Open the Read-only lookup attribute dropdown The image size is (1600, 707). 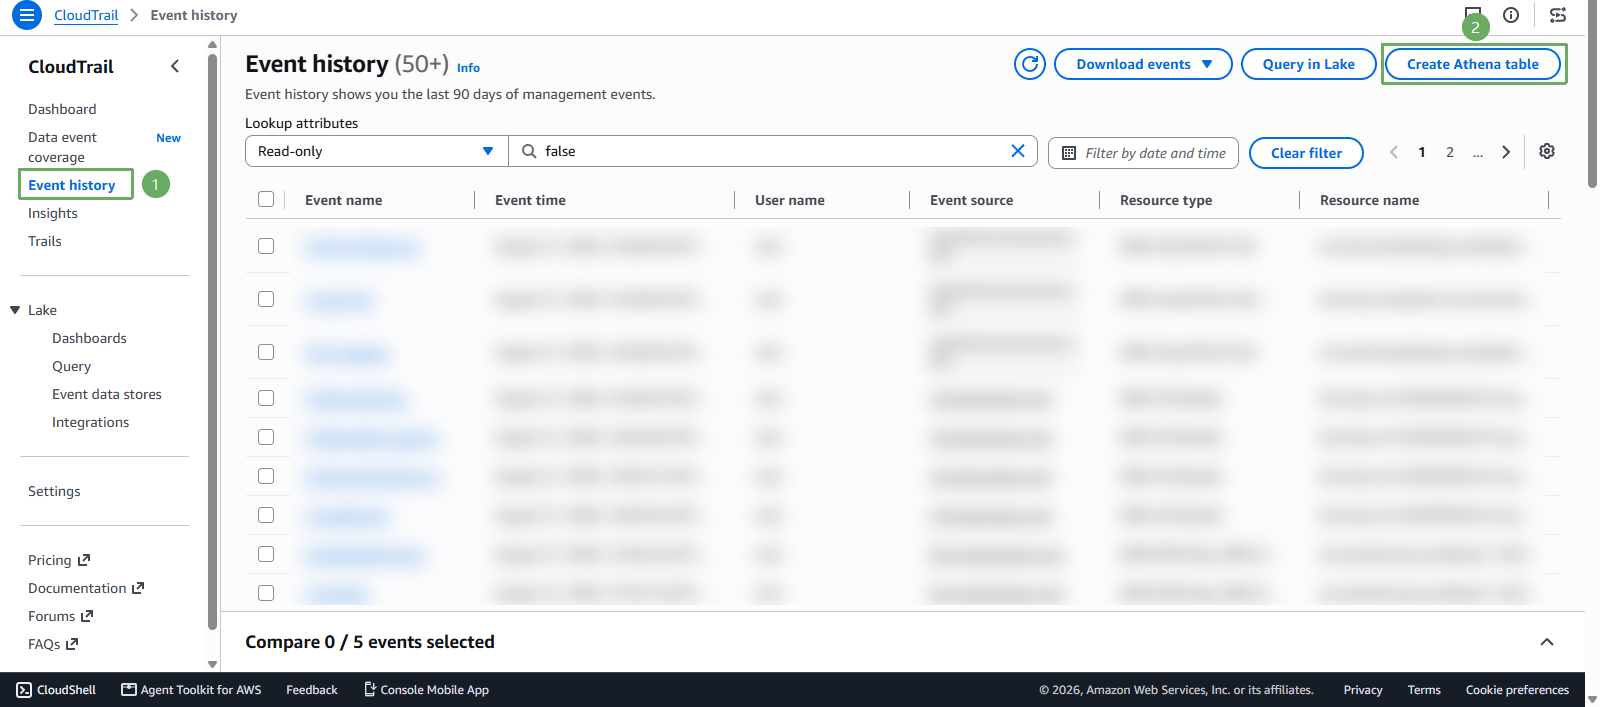click(x=376, y=151)
